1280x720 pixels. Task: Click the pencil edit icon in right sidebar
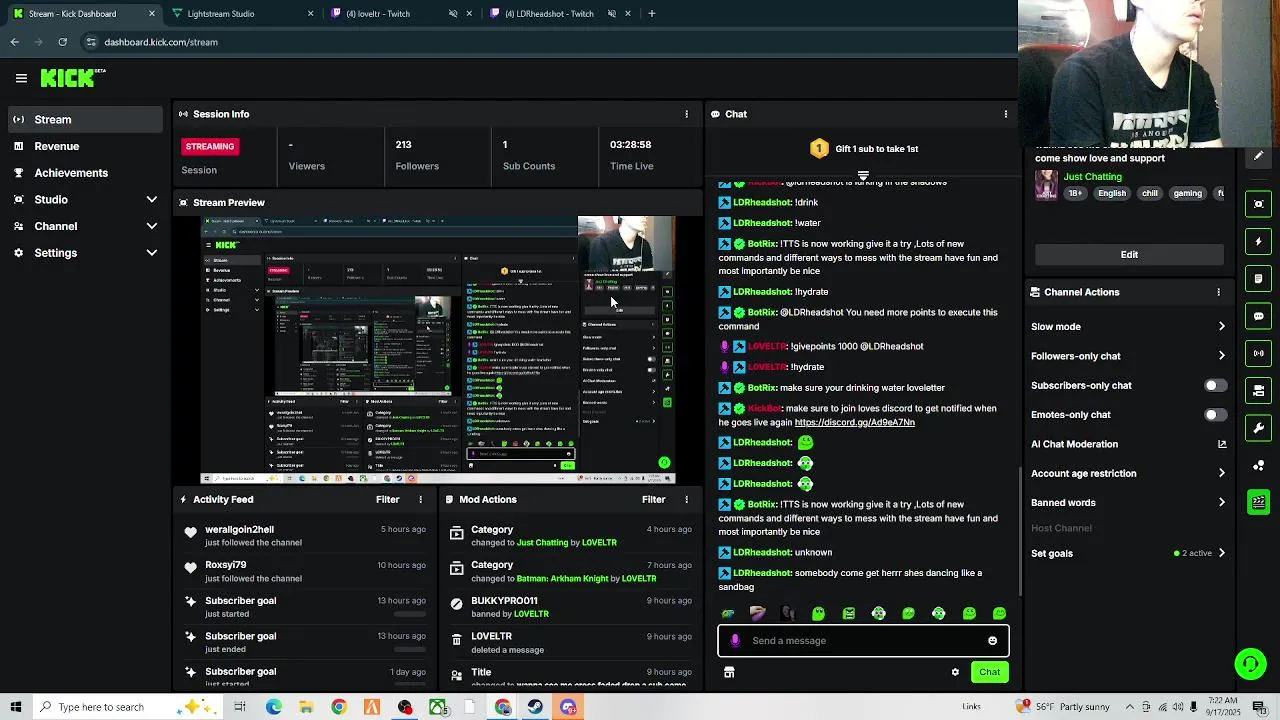1258,156
